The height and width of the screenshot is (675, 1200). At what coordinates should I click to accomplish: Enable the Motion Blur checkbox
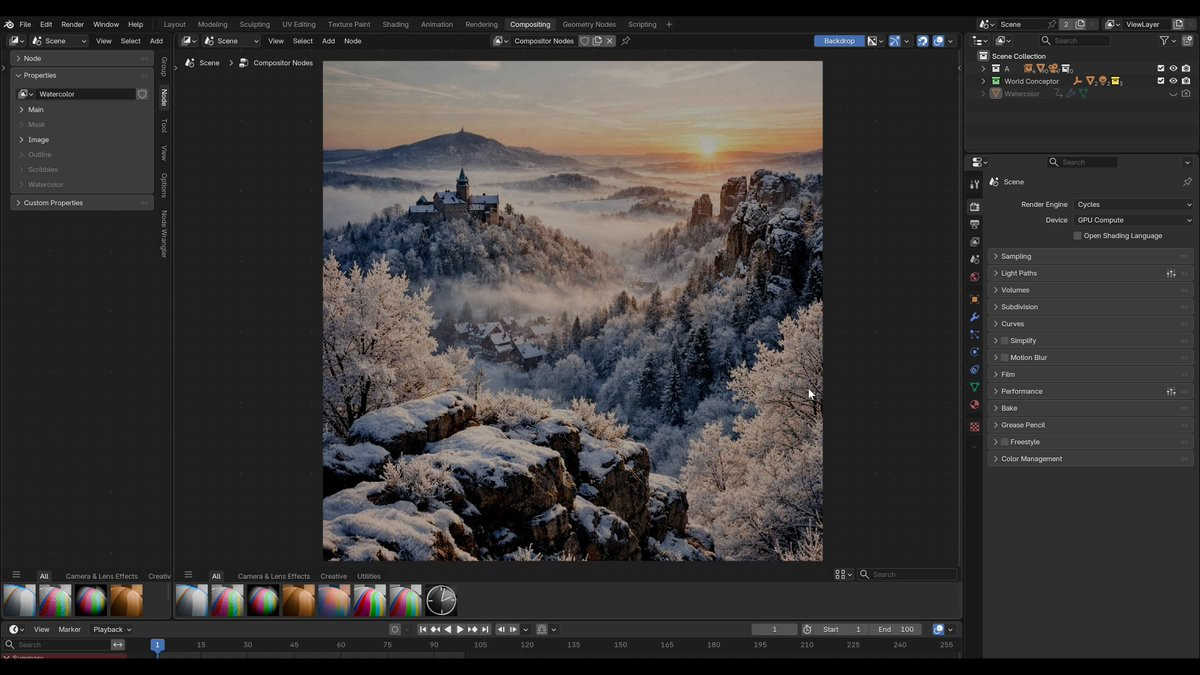[x=1005, y=358]
